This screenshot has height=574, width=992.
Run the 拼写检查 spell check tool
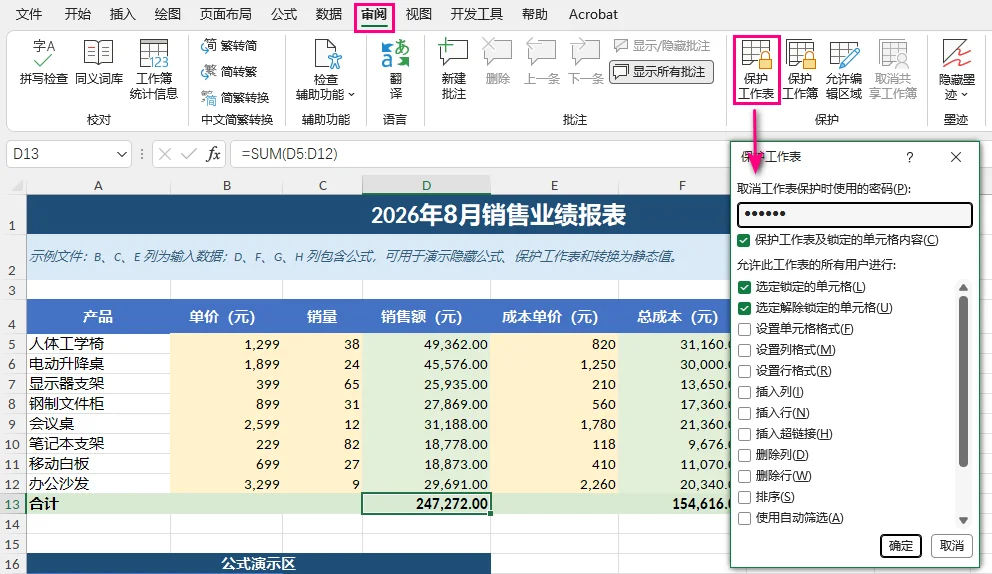click(x=43, y=61)
